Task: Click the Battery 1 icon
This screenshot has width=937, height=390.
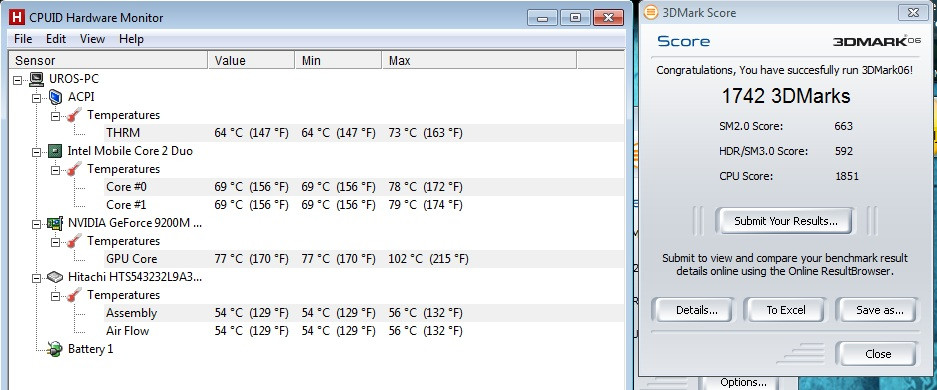Action: point(56,349)
